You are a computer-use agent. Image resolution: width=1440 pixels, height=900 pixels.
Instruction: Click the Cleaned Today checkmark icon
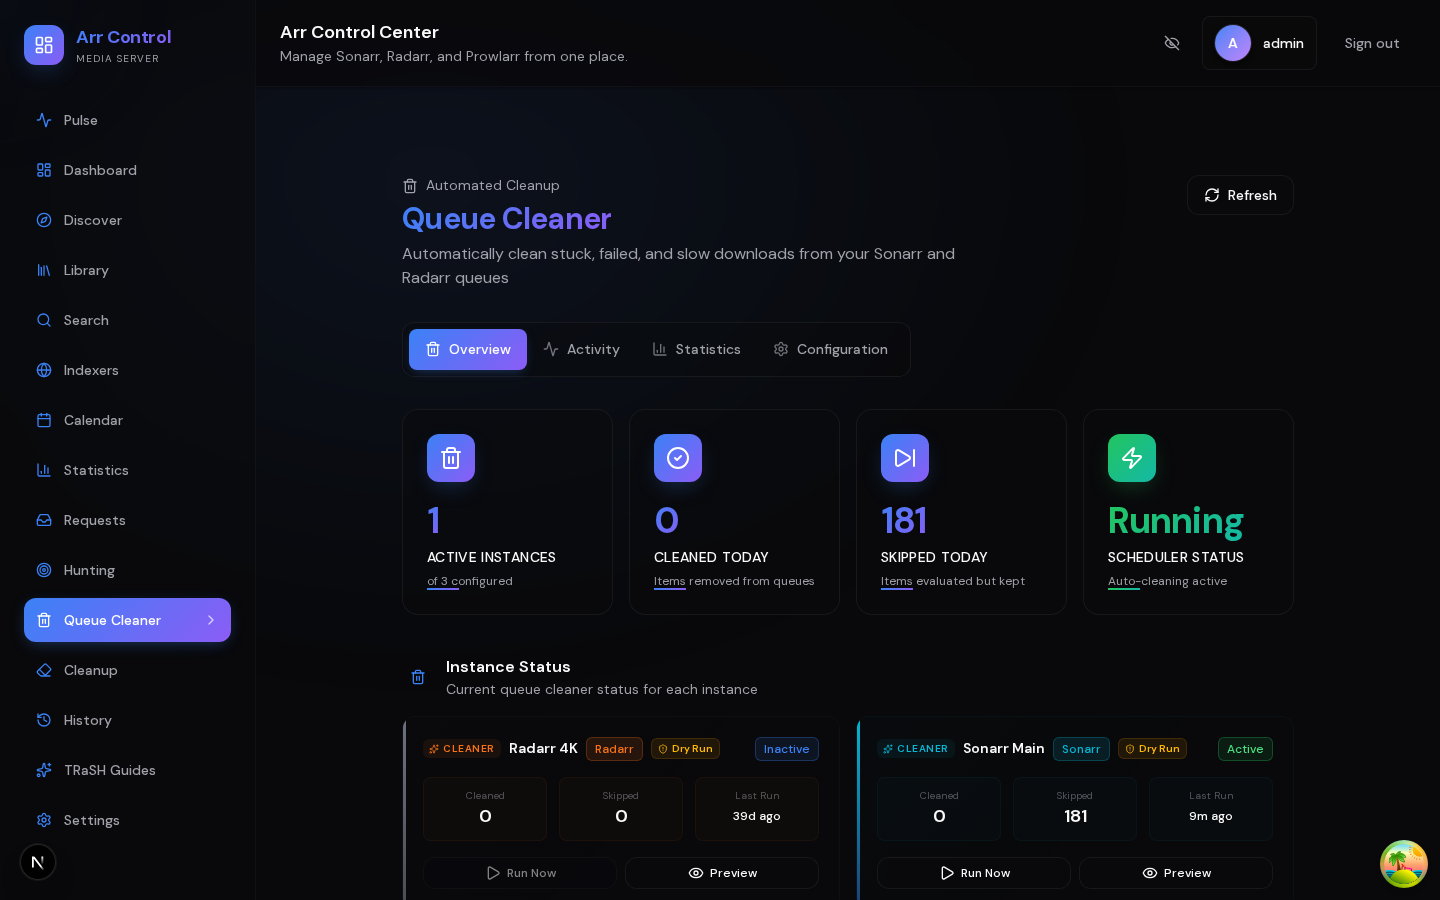coord(678,458)
